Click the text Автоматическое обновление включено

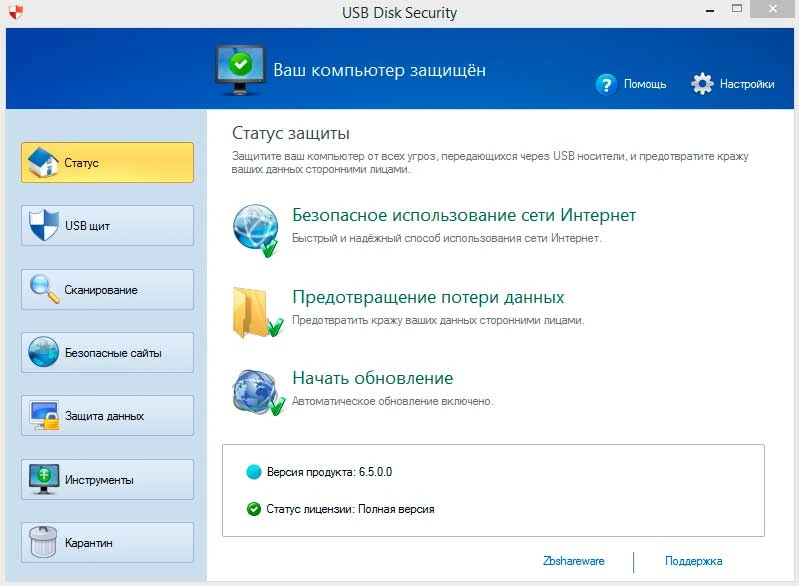pos(392,402)
